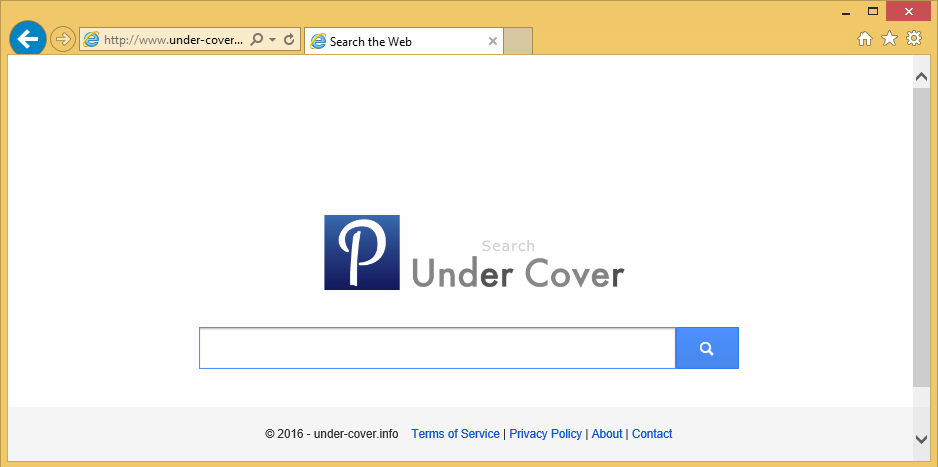Refresh the page using the reload icon
Image resolution: width=938 pixels, height=467 pixels.
pyautogui.click(x=289, y=40)
